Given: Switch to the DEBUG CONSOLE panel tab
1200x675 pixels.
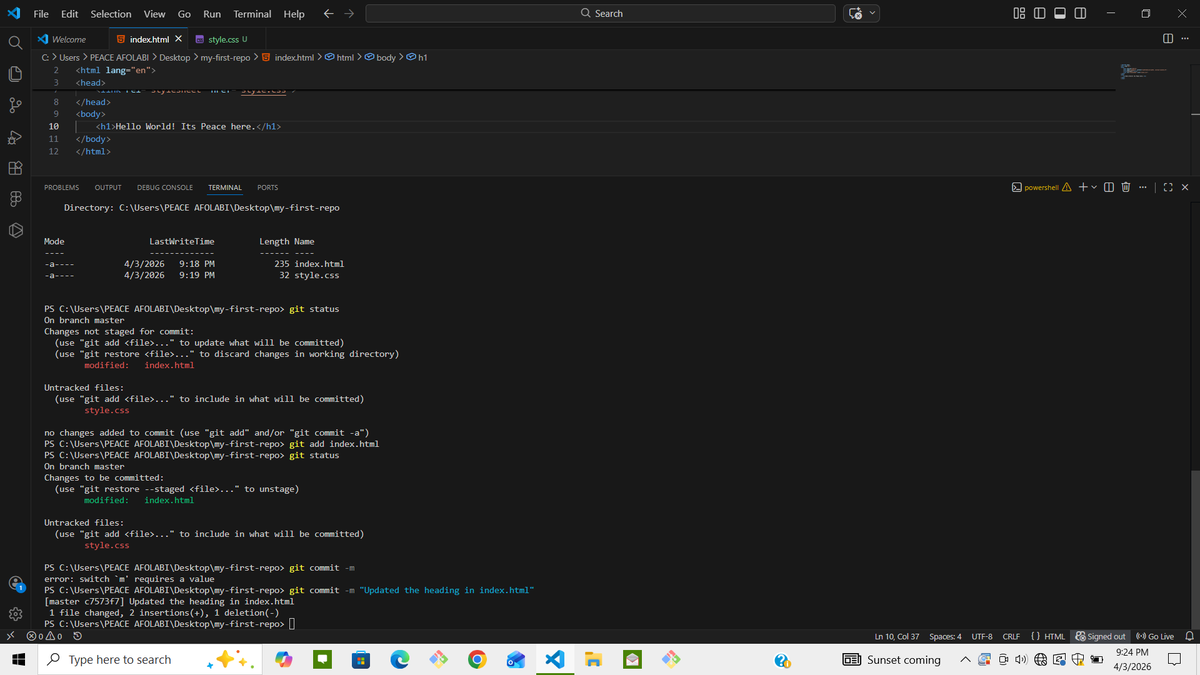Looking at the screenshot, I should (165, 187).
